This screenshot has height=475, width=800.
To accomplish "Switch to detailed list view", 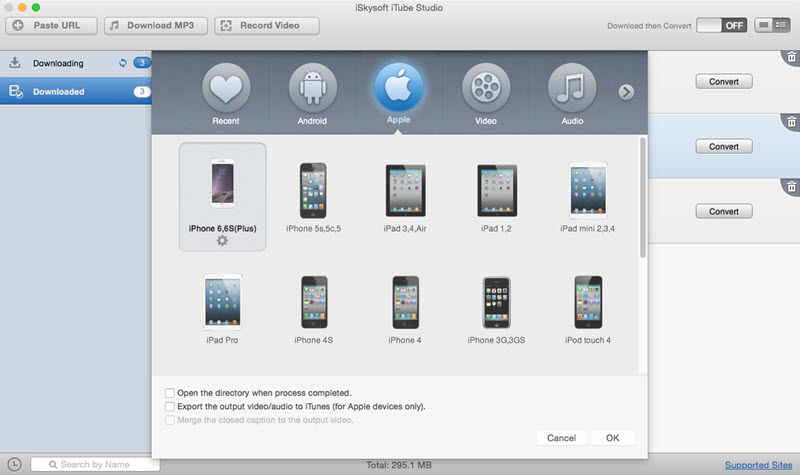I will 781,25.
